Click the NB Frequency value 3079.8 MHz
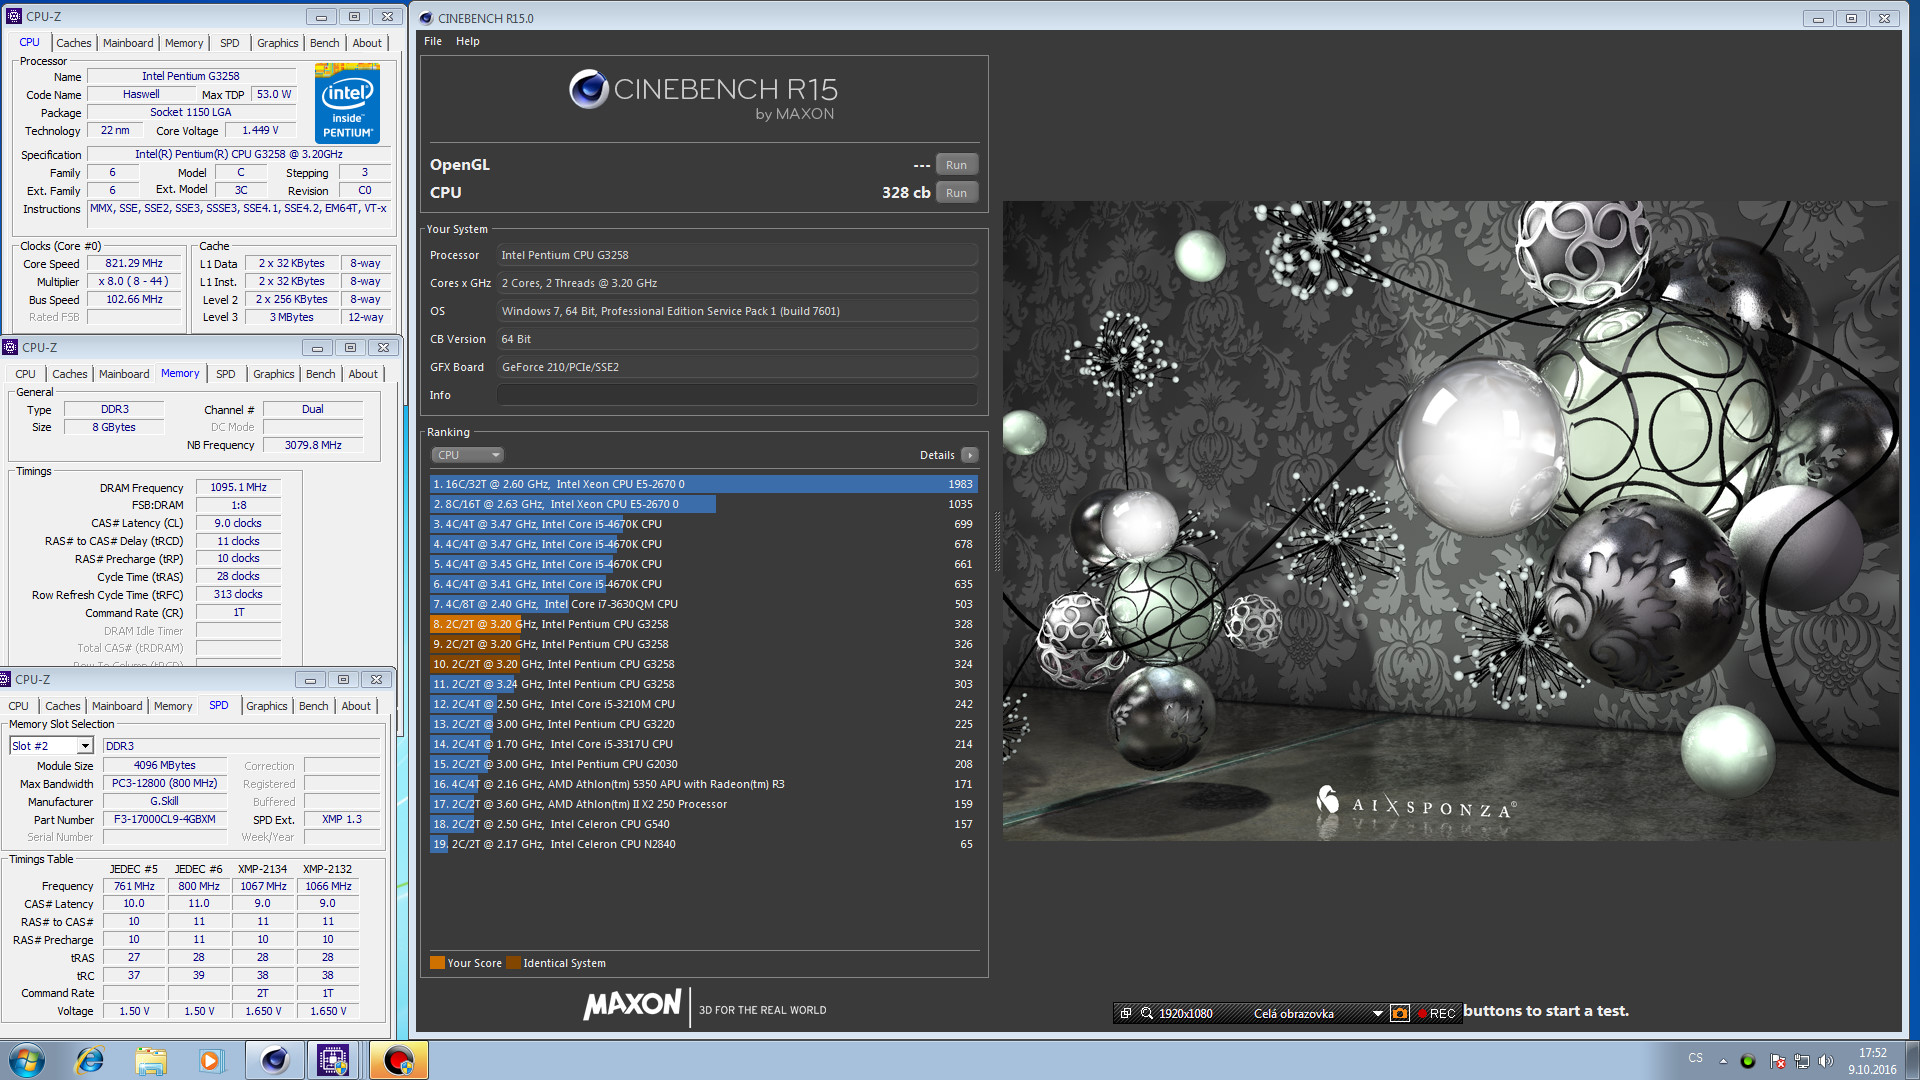 313,445
